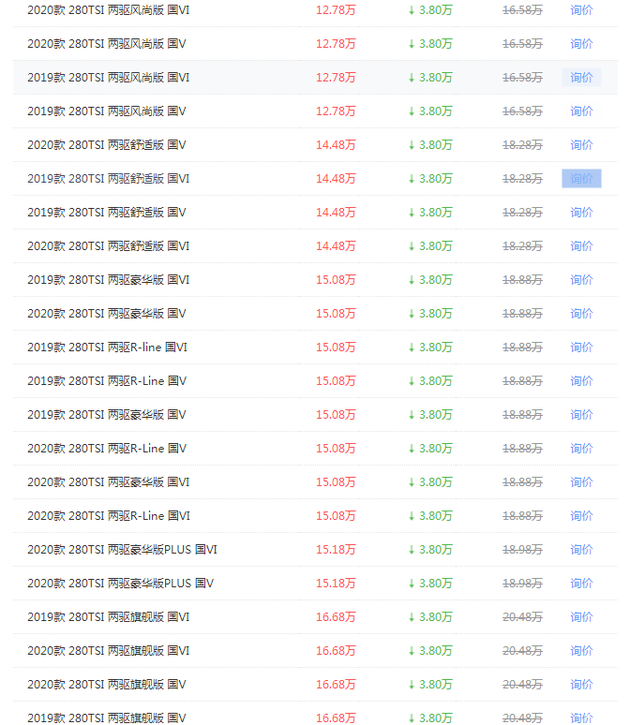The width and height of the screenshot is (630, 725).
Task: Click 询价 for 2019款 两驱豪华版 国VI
Action: [581, 280]
